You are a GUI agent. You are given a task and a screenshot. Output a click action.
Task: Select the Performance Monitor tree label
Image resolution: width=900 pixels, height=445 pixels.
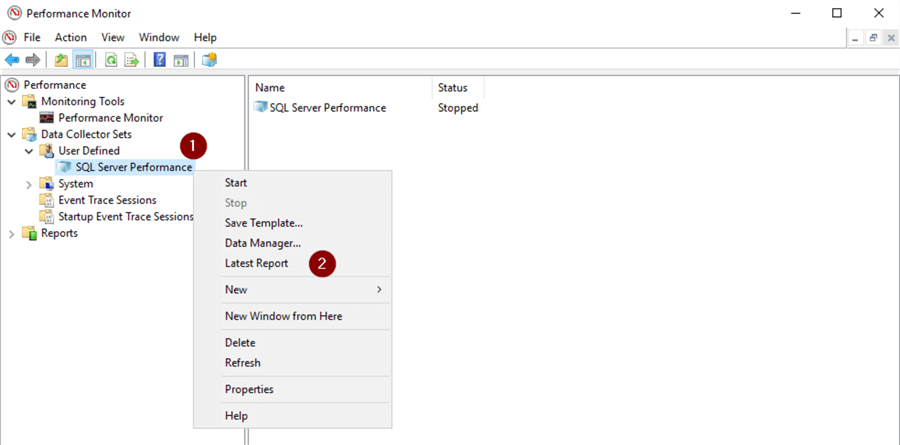(111, 118)
